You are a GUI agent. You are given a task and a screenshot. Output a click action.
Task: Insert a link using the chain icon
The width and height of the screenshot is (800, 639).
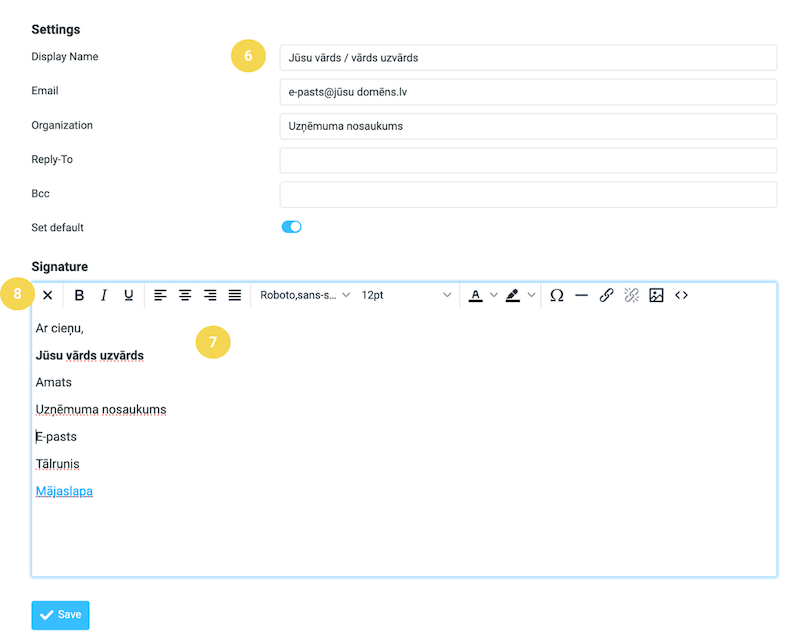click(606, 295)
